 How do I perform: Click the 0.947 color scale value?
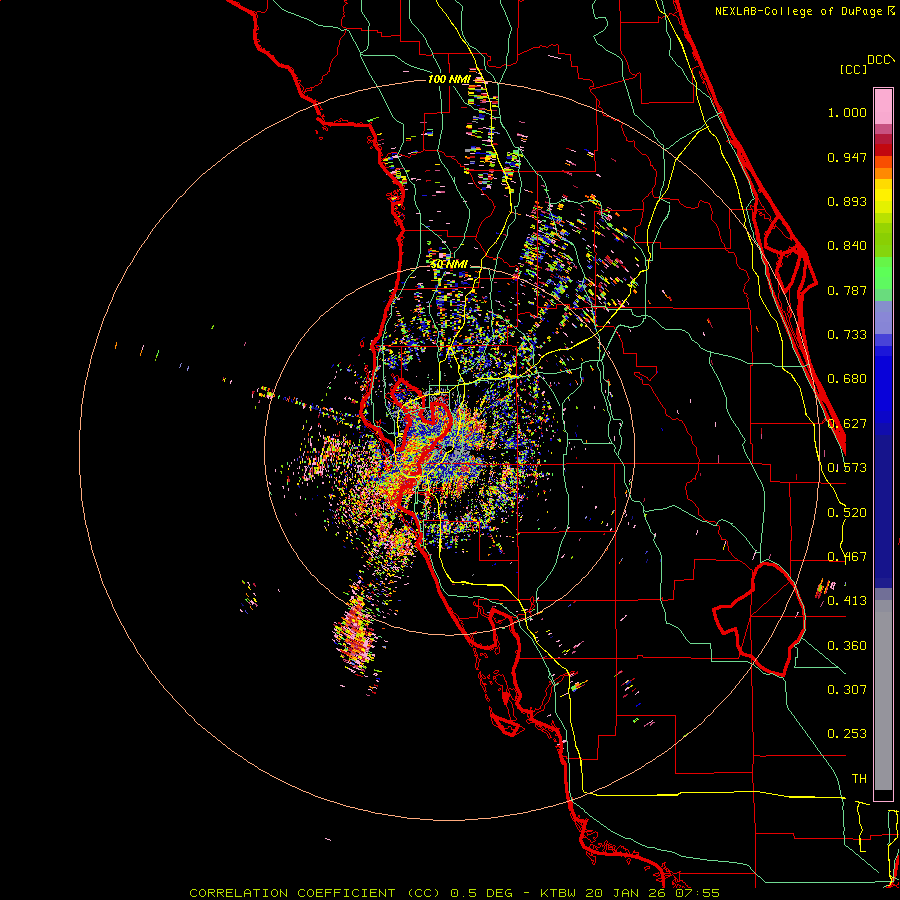[x=847, y=157]
